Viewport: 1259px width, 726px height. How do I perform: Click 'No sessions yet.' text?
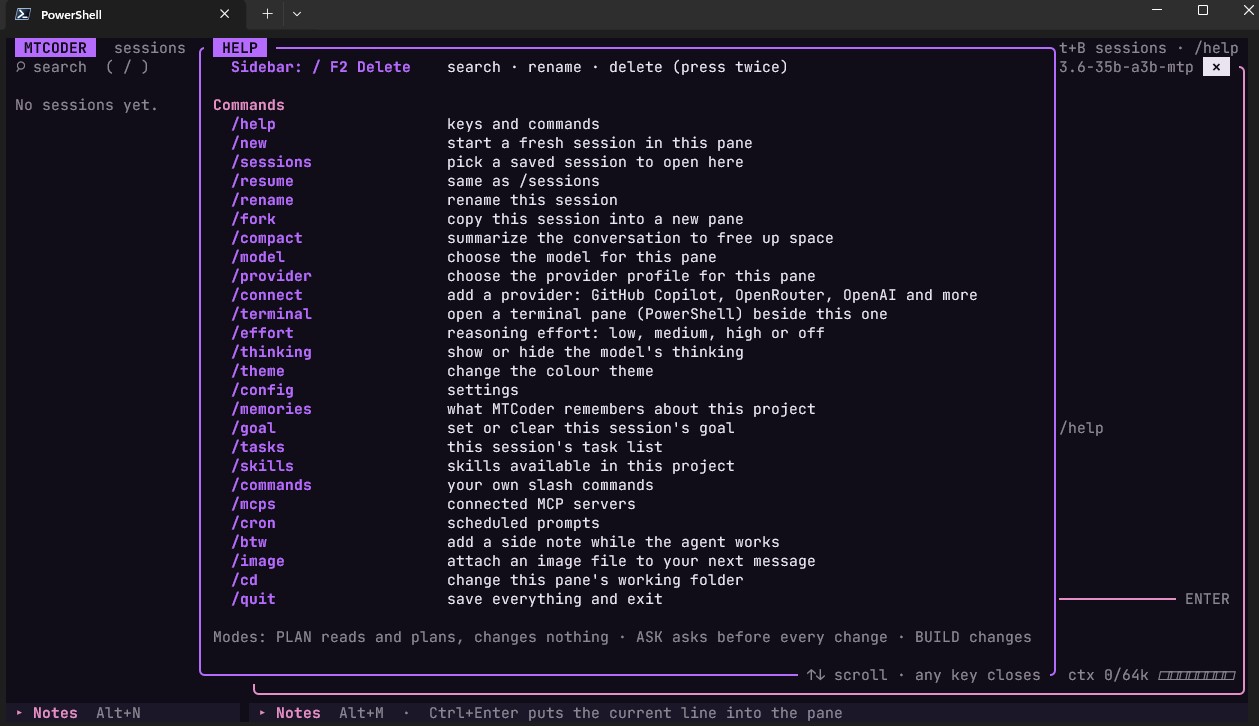[x=87, y=105]
